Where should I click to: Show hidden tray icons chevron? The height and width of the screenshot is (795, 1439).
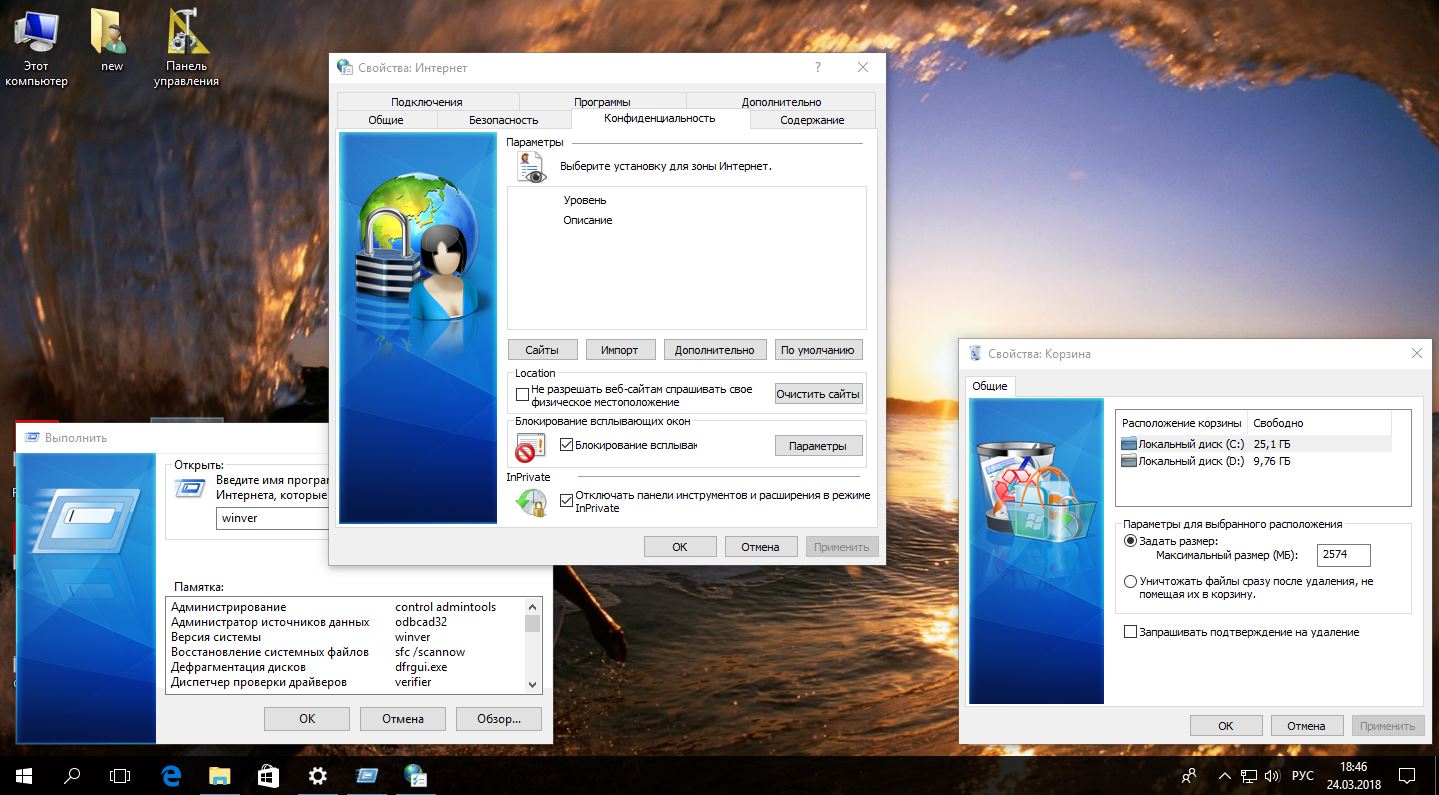[x=1223, y=776]
